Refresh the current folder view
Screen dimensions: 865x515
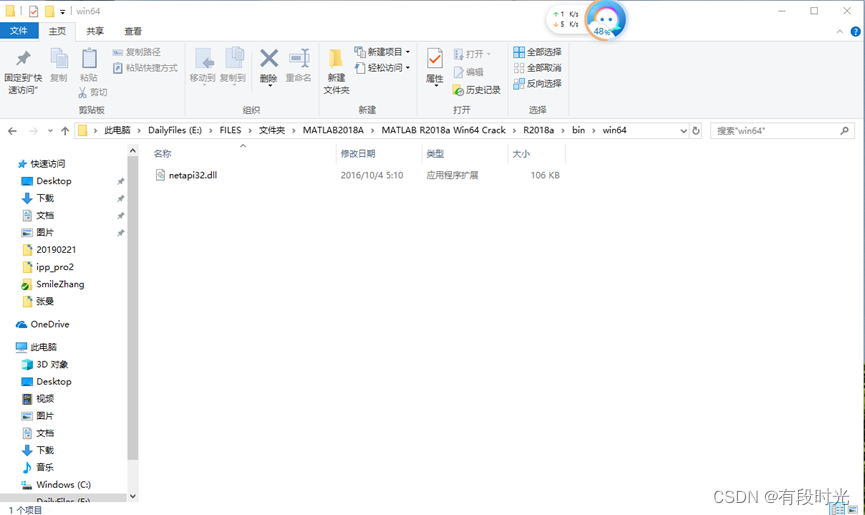696,131
